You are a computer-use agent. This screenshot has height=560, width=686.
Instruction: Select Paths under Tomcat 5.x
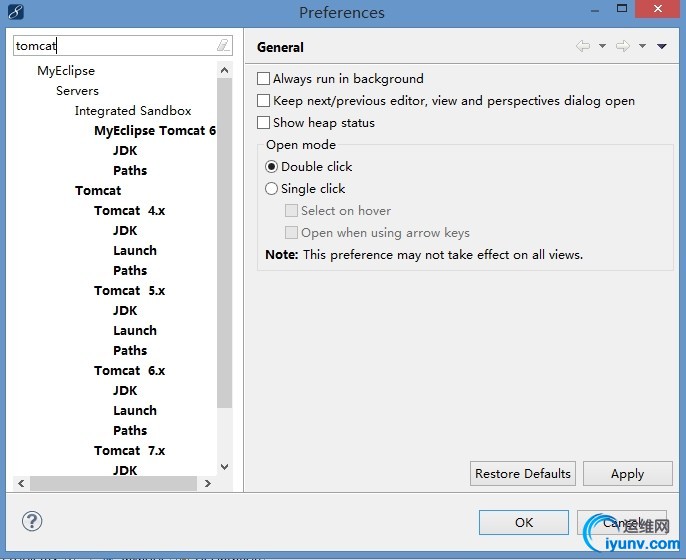click(x=130, y=351)
